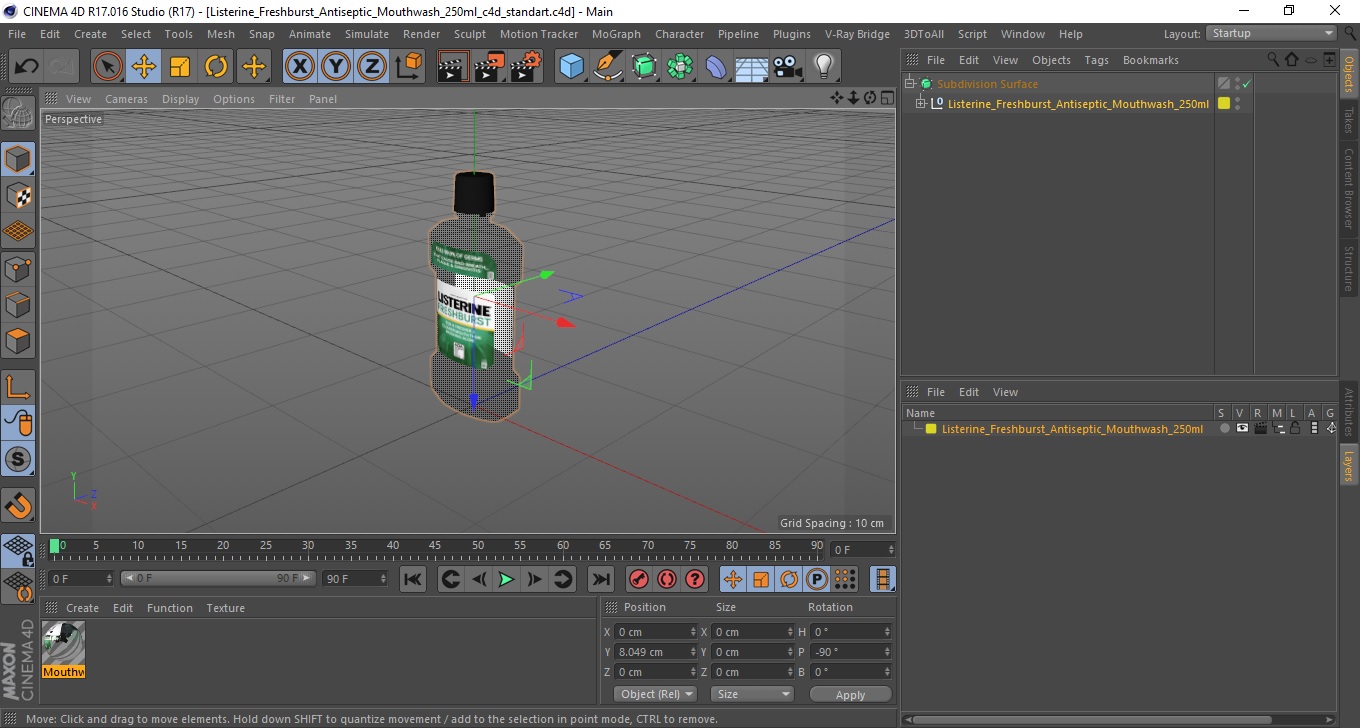Switch to Points mode
The image size is (1360, 728).
[x=18, y=268]
